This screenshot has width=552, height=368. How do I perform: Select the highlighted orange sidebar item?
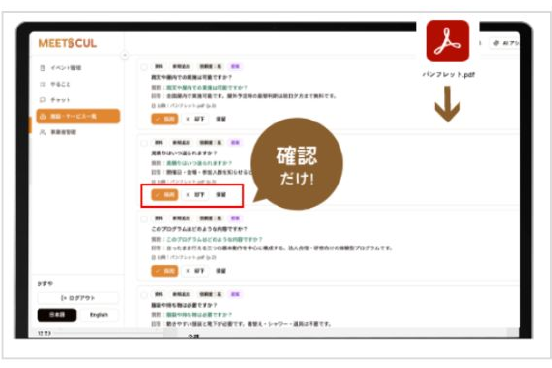point(78,116)
